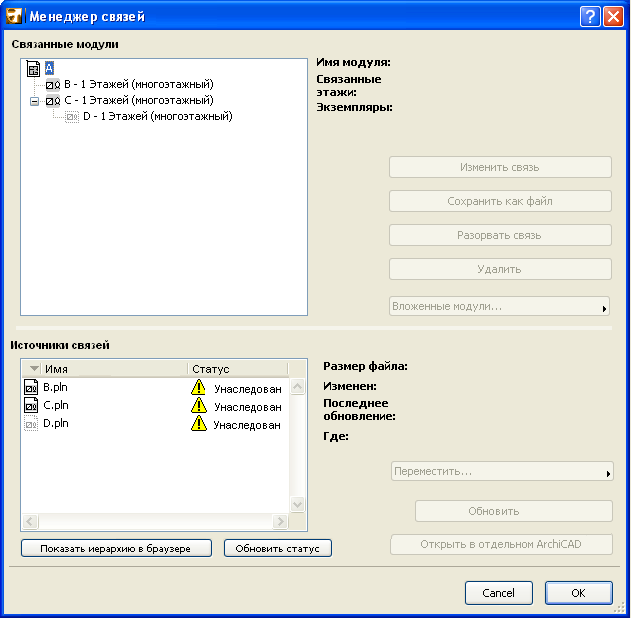
Task: Click the file icon of C.pln
Action: 31,405
